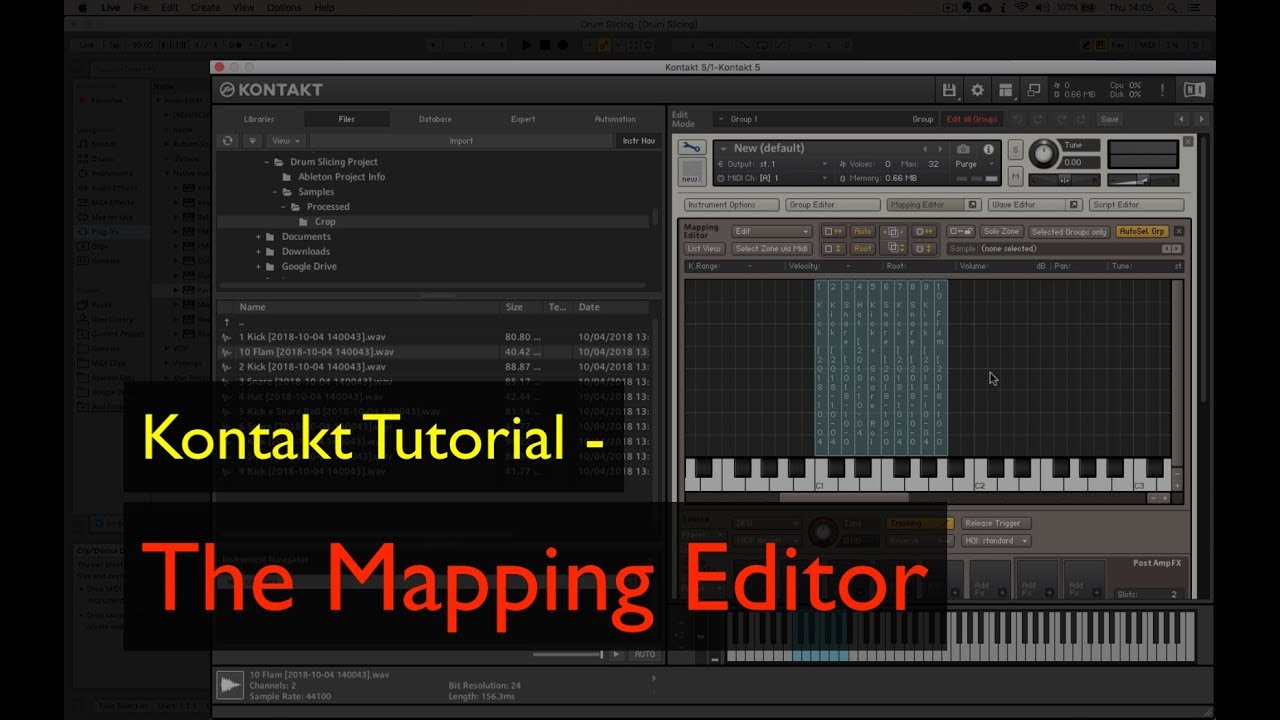Viewport: 1280px width, 720px height.
Task: Switch to the Libraries tab
Action: [259, 119]
